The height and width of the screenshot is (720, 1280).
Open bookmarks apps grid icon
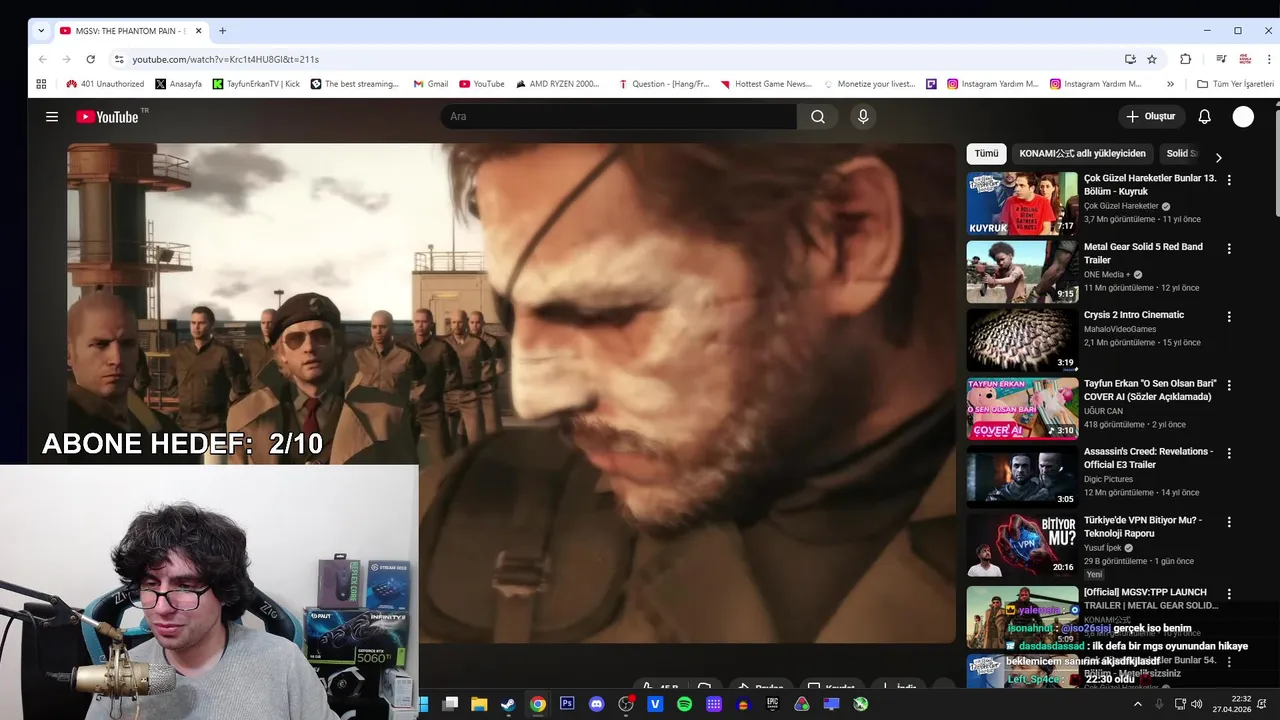(x=41, y=84)
